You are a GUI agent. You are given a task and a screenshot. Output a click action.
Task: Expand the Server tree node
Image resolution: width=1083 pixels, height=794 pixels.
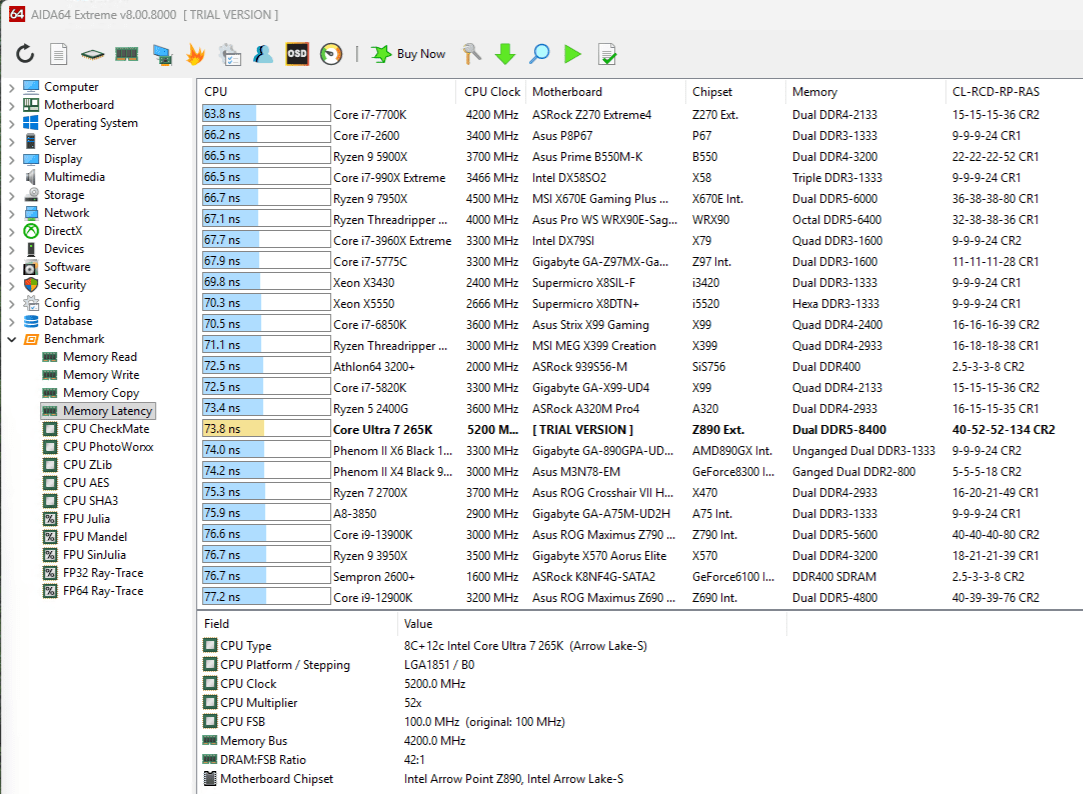point(12,141)
